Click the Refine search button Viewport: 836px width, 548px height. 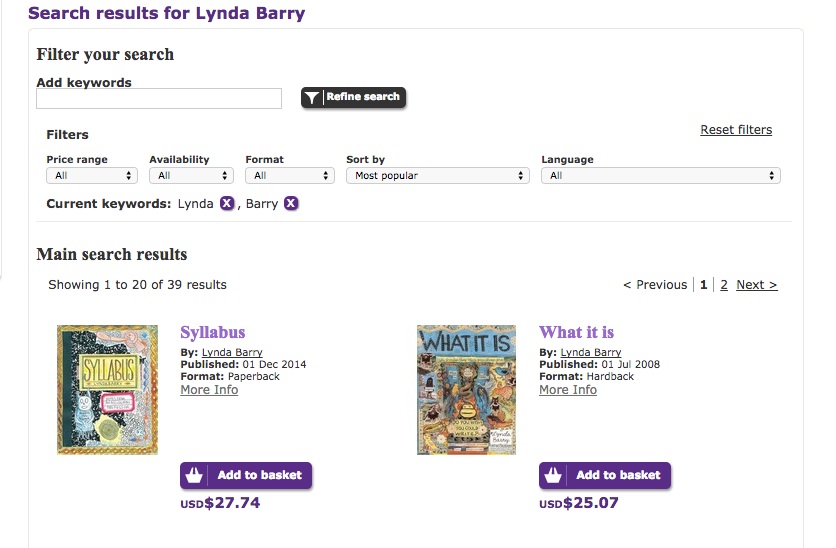coord(354,97)
